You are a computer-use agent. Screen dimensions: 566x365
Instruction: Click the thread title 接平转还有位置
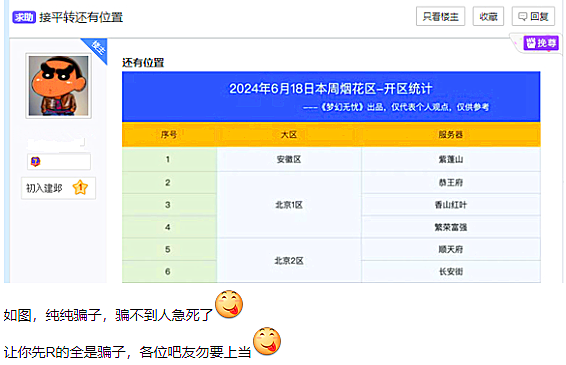pos(81,17)
